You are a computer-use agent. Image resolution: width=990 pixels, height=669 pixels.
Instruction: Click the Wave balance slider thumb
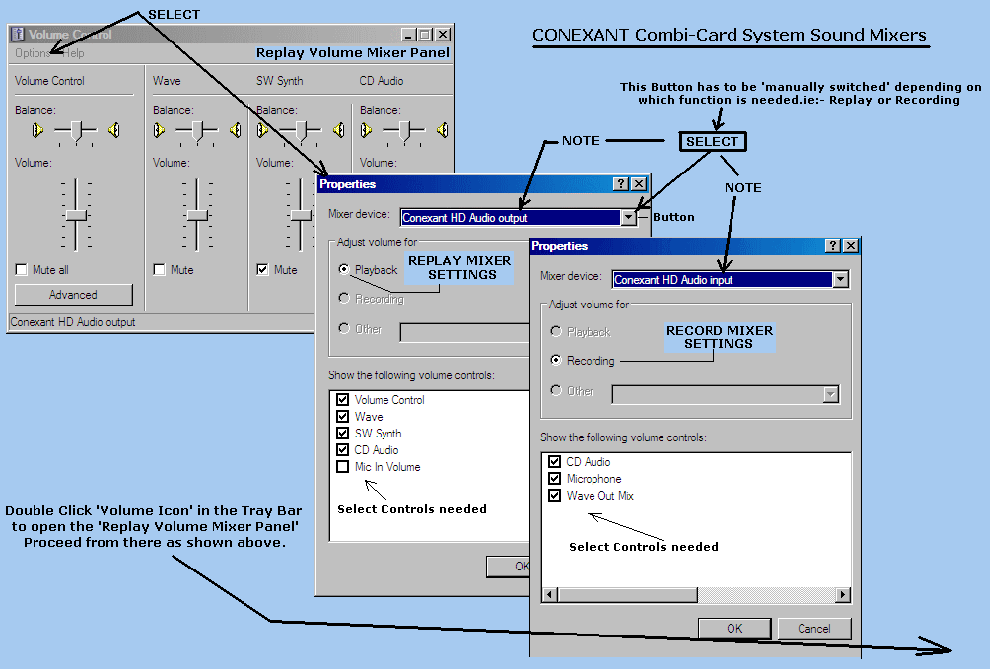pos(198,131)
